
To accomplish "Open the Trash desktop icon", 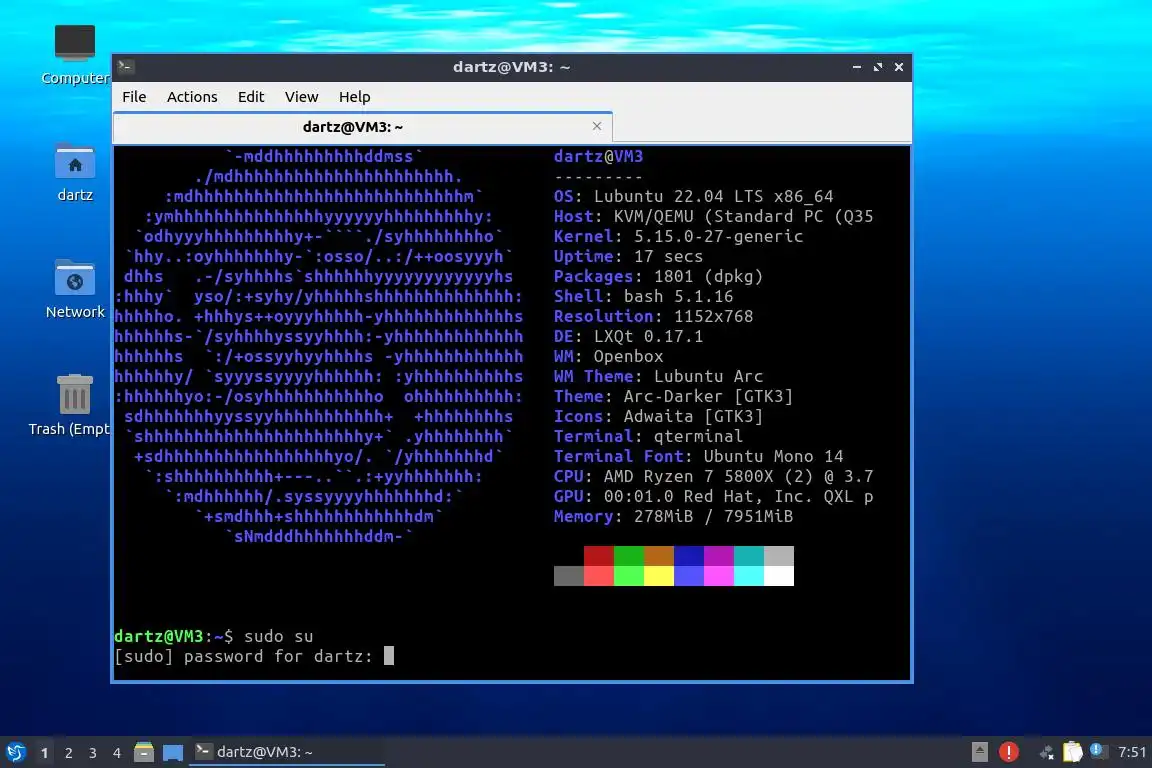I will point(75,404).
